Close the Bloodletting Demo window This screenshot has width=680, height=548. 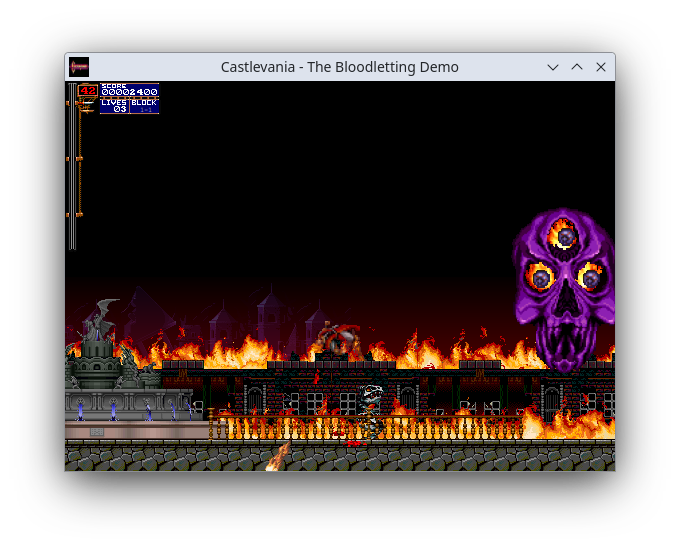tap(601, 67)
